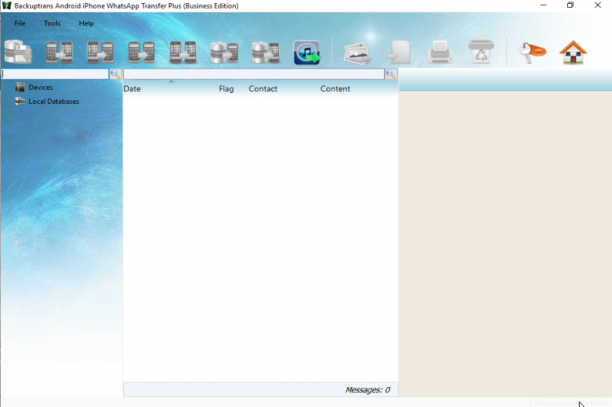Restore down the Backuptrans window
Viewport: 612px width, 407px height.
570,5
